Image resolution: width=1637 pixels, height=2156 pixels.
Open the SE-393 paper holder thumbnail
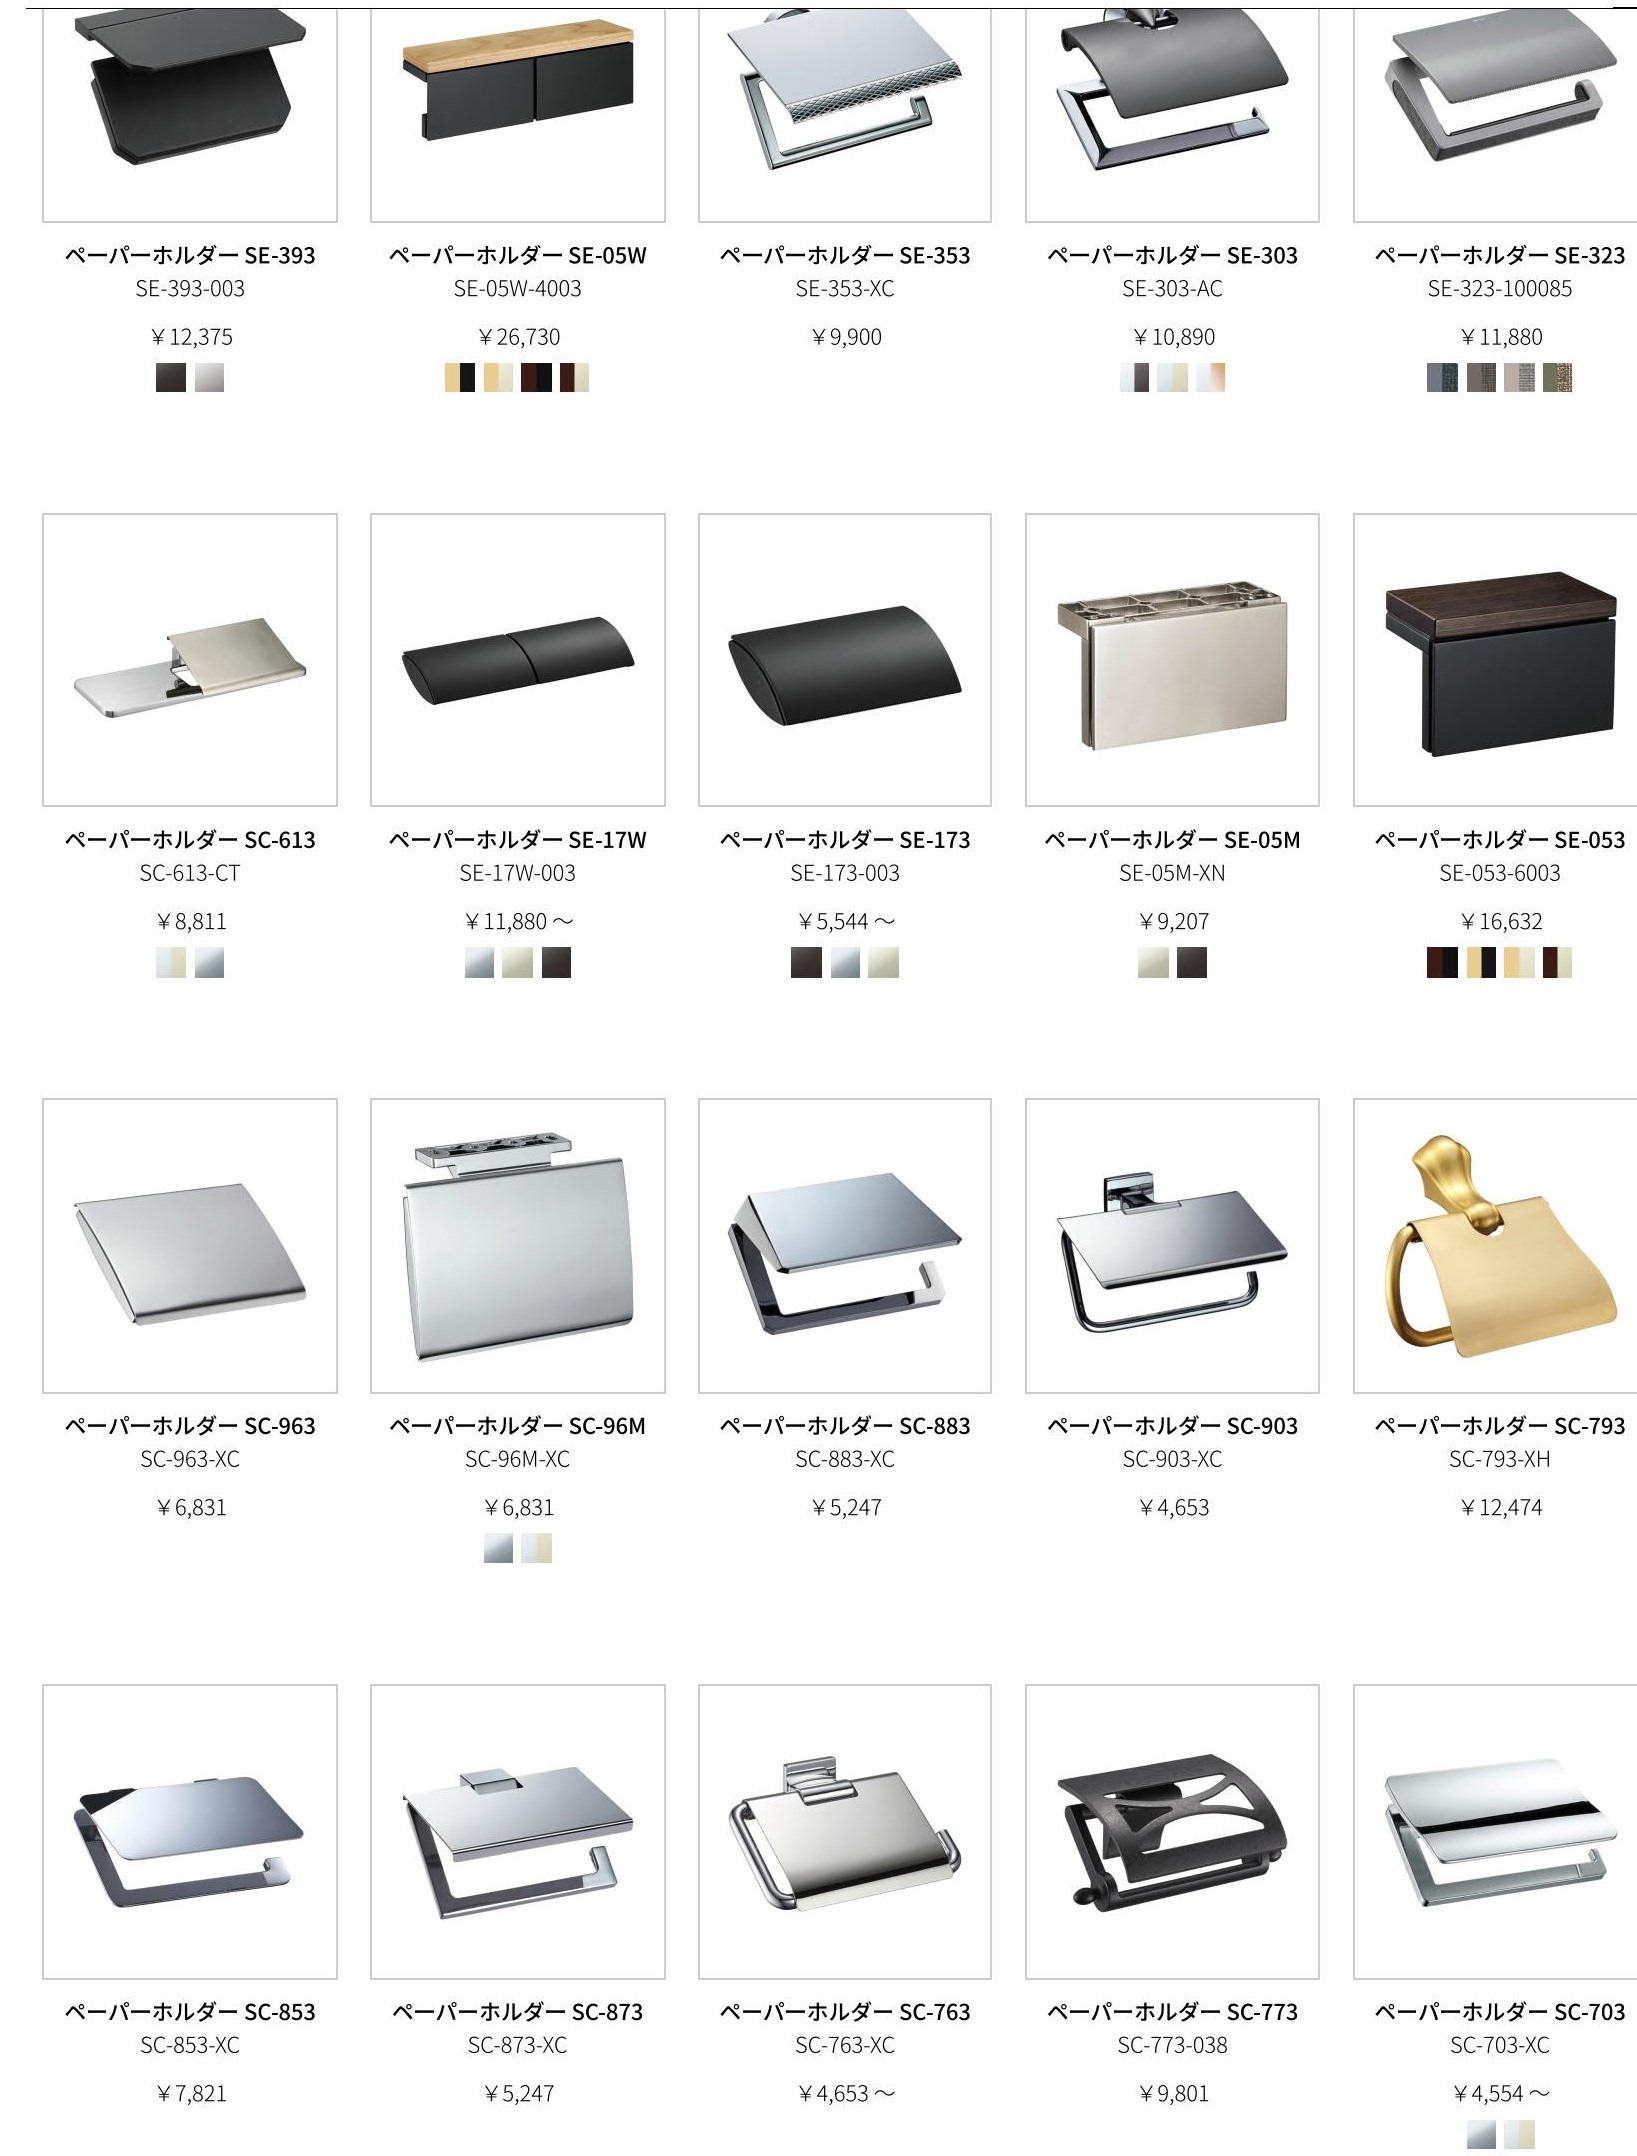point(190,114)
